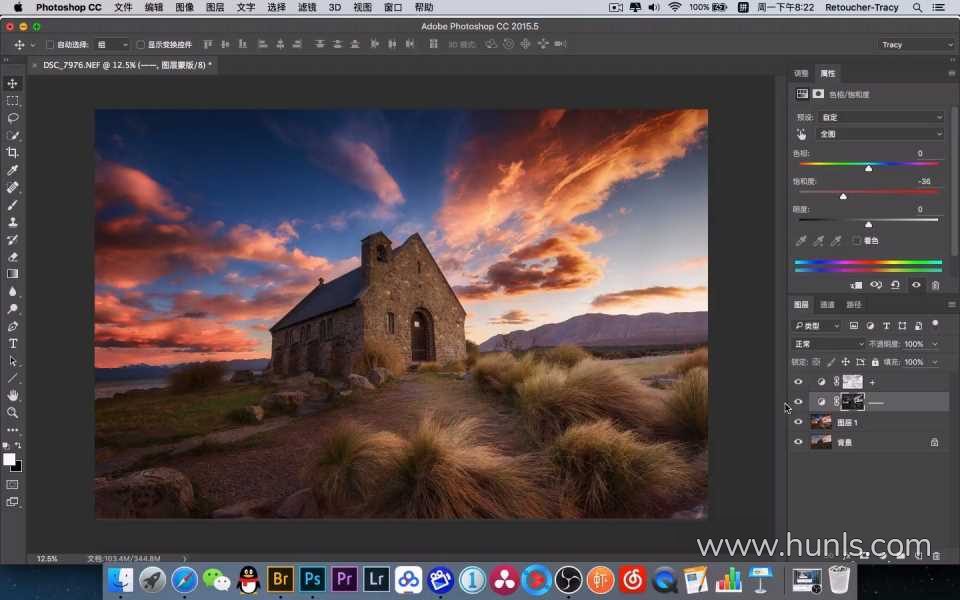Select the Eraser tool

pos(12,257)
